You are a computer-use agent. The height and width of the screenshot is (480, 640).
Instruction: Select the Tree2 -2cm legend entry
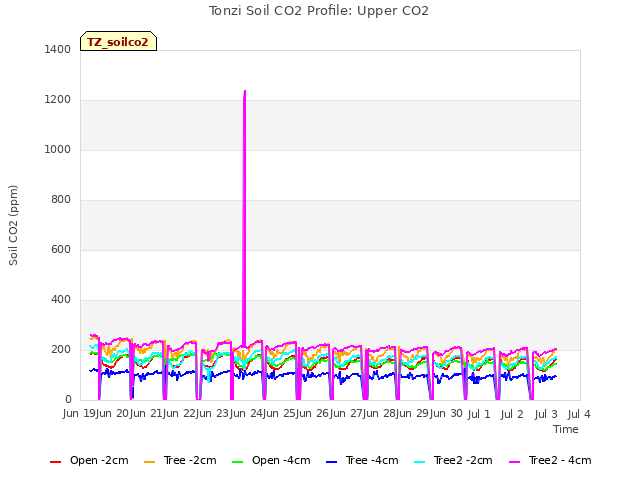pos(453,460)
